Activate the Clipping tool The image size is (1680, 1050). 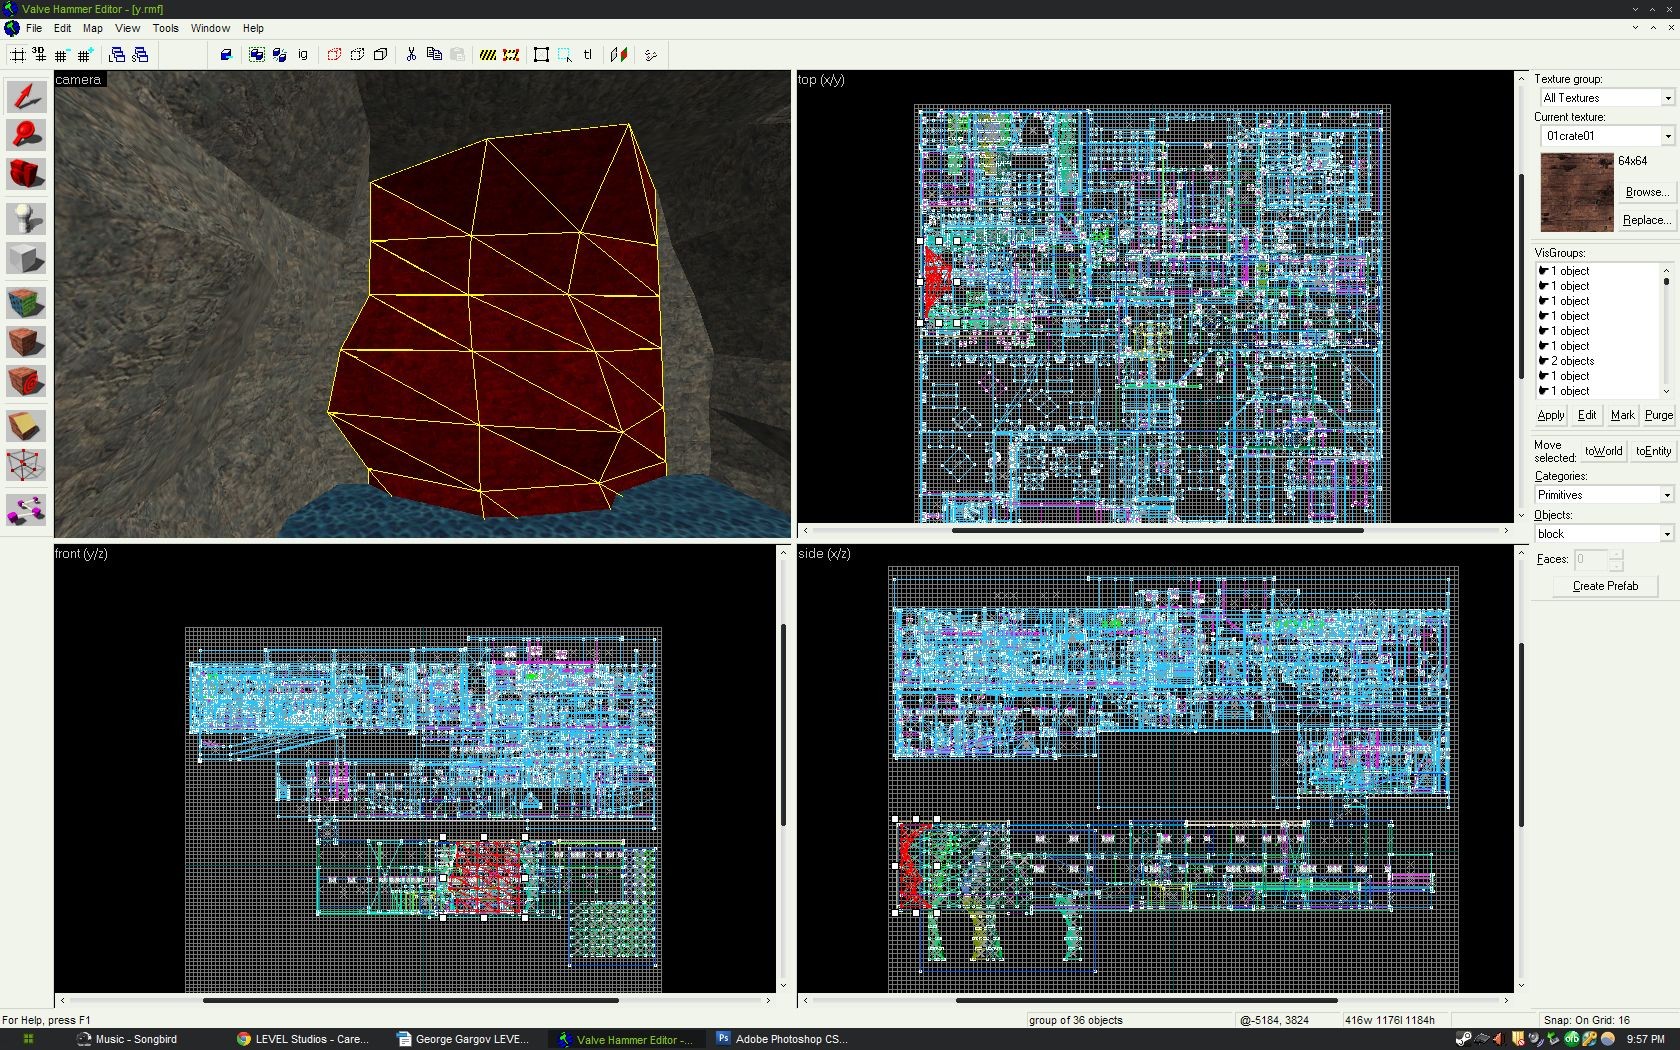pyautogui.click(x=26, y=426)
